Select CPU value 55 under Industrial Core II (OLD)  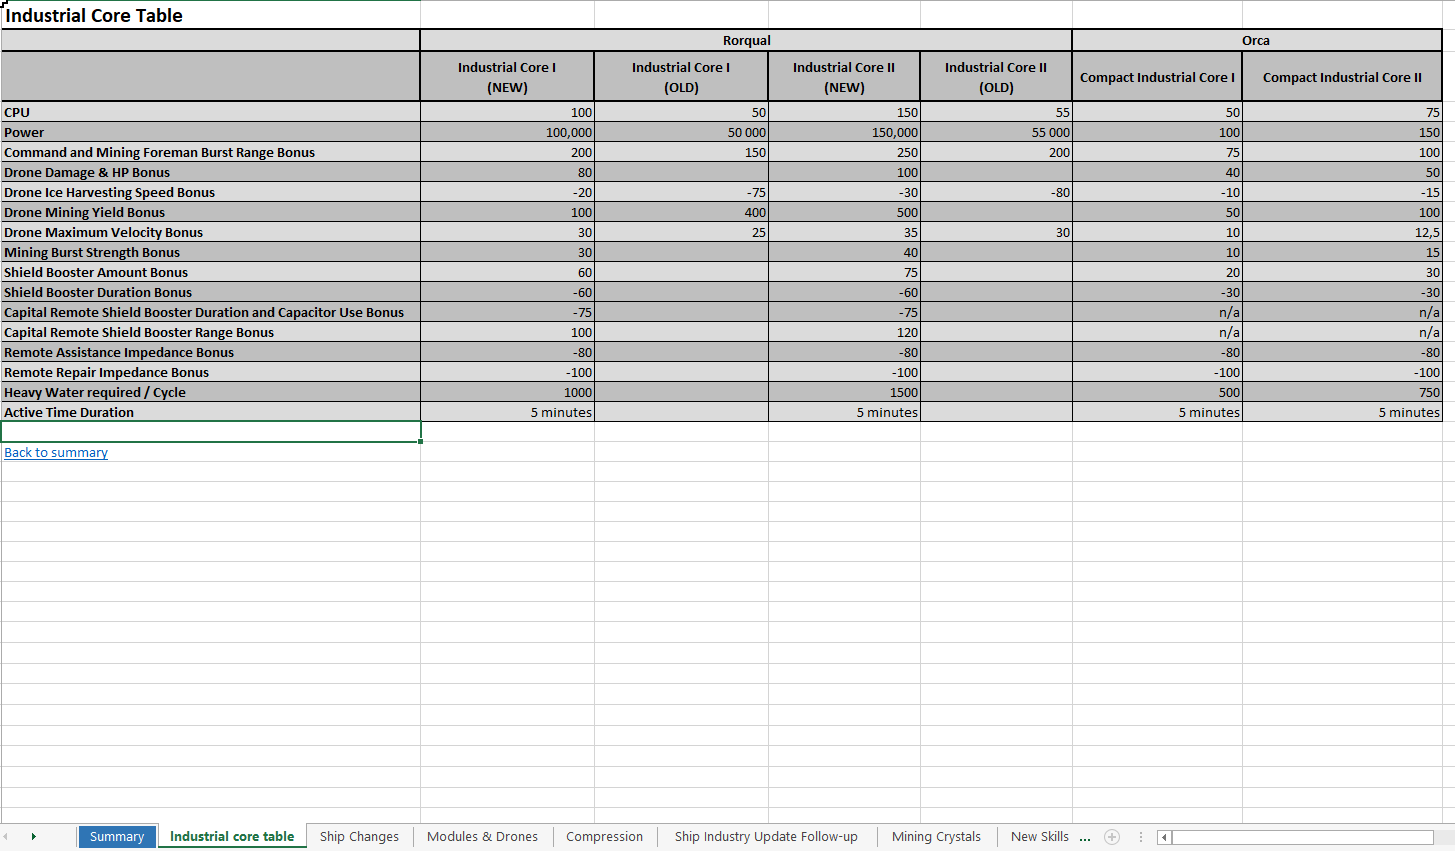point(996,112)
